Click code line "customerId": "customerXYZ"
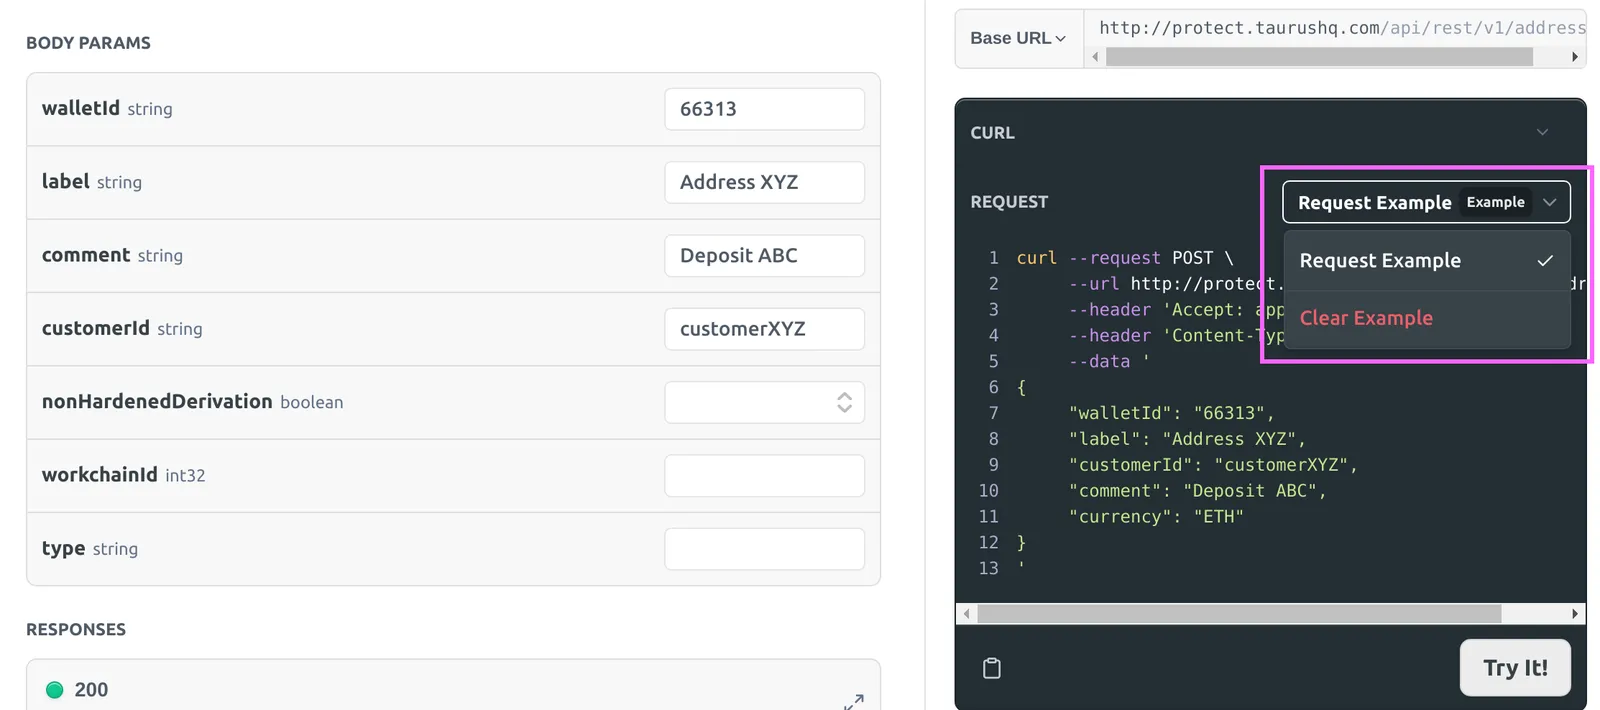The height and width of the screenshot is (710, 1600). (x=1213, y=465)
